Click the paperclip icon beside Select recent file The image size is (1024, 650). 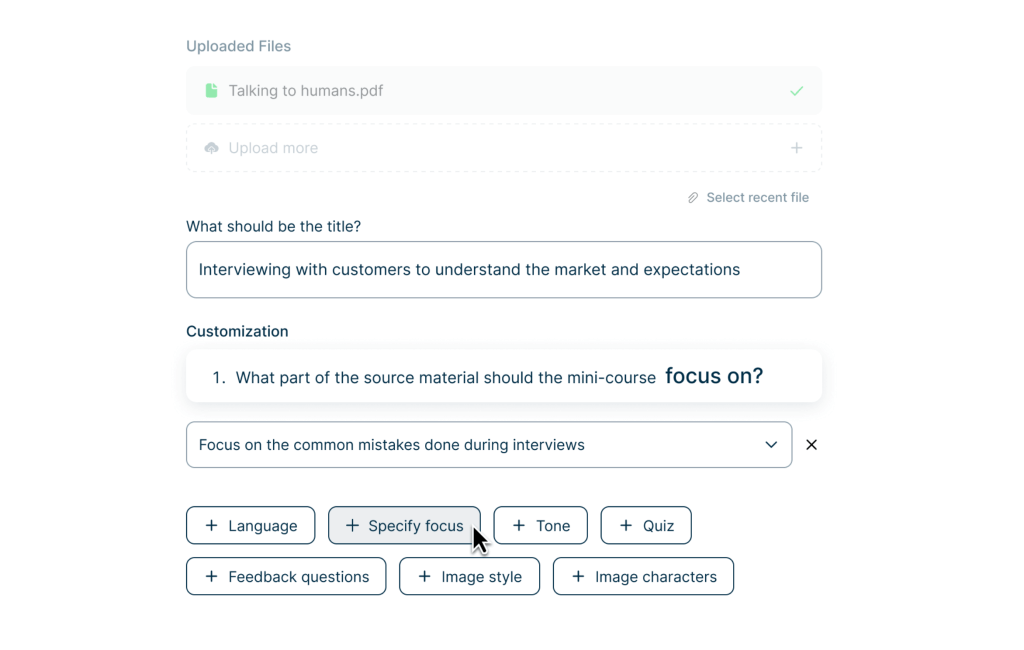coord(693,198)
